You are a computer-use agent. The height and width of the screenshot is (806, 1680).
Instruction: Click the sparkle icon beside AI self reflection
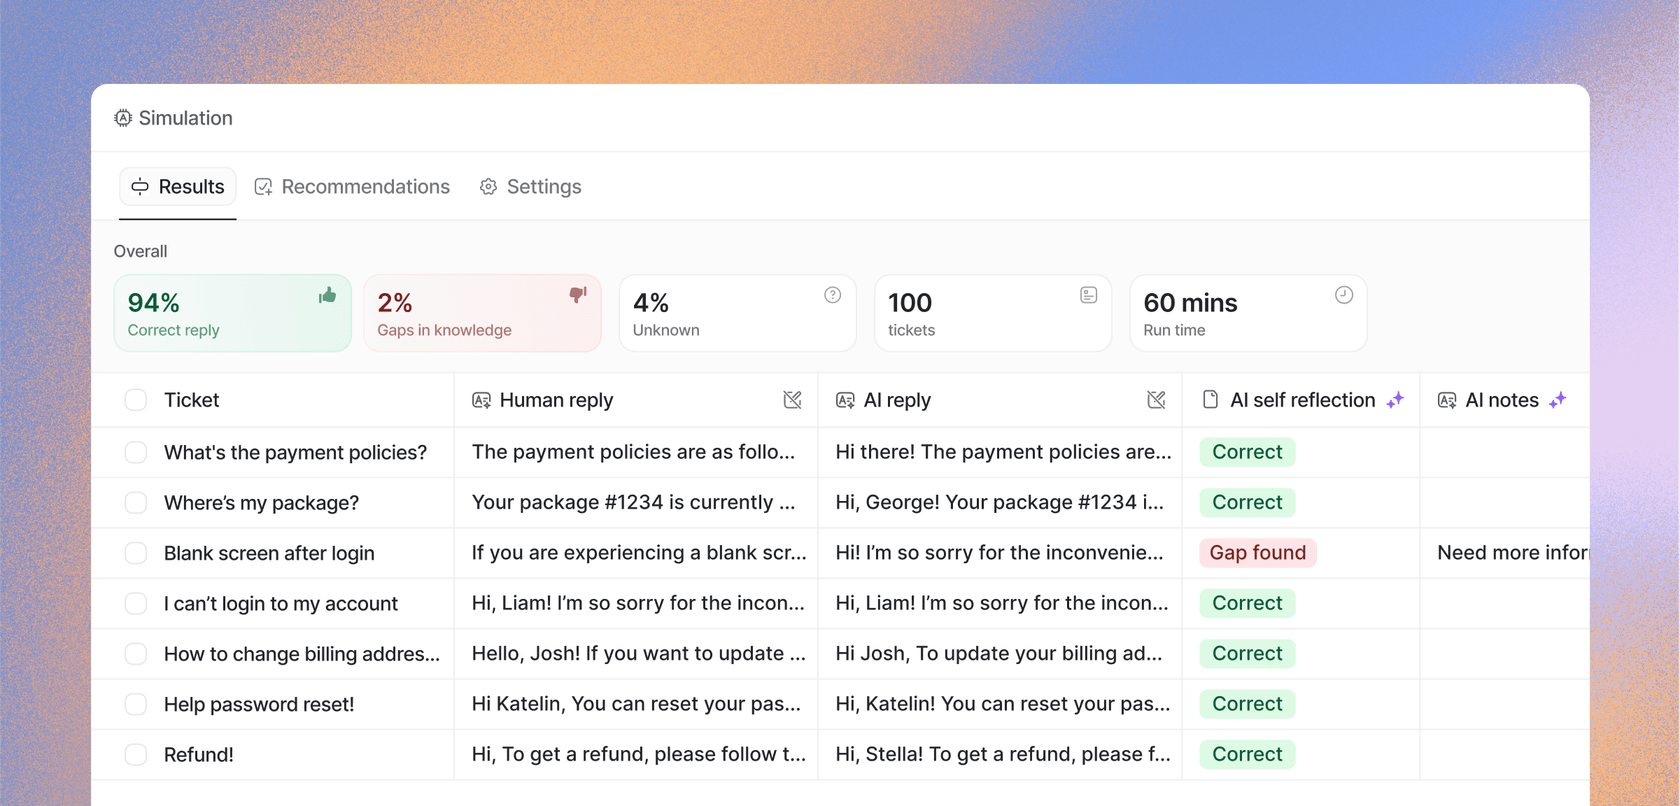tap(1395, 400)
